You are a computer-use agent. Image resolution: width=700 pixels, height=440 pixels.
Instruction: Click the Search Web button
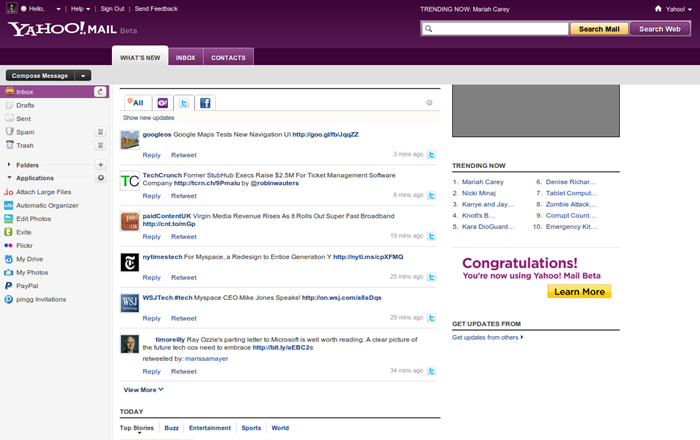tap(660, 29)
